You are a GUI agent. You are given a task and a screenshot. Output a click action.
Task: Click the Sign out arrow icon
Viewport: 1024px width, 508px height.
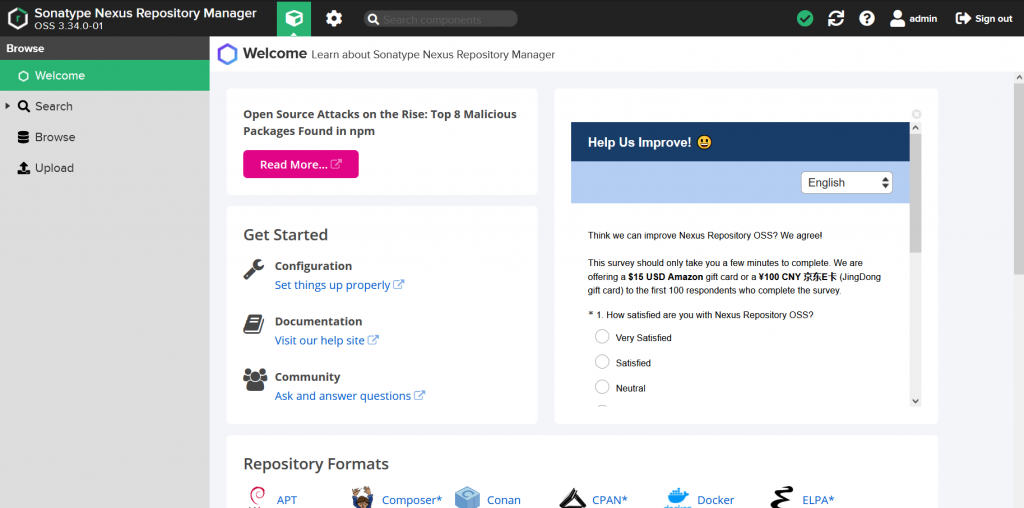(963, 18)
